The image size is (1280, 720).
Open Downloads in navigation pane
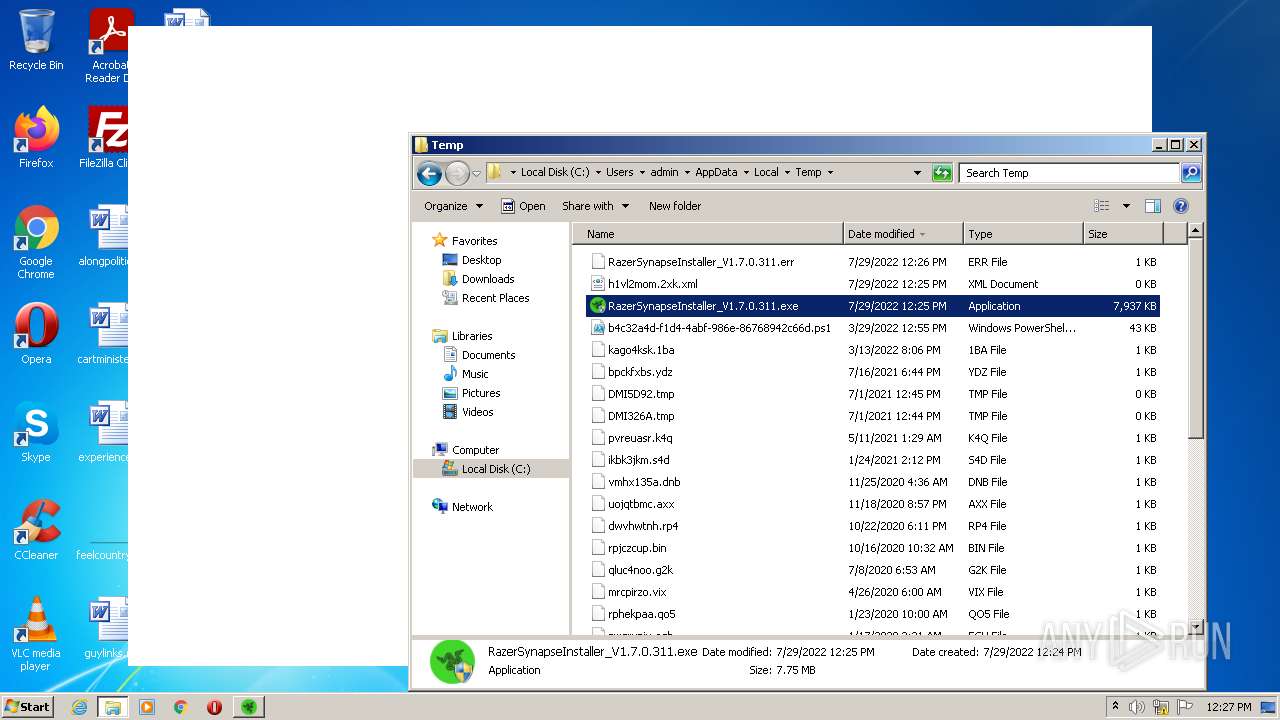click(x=487, y=279)
